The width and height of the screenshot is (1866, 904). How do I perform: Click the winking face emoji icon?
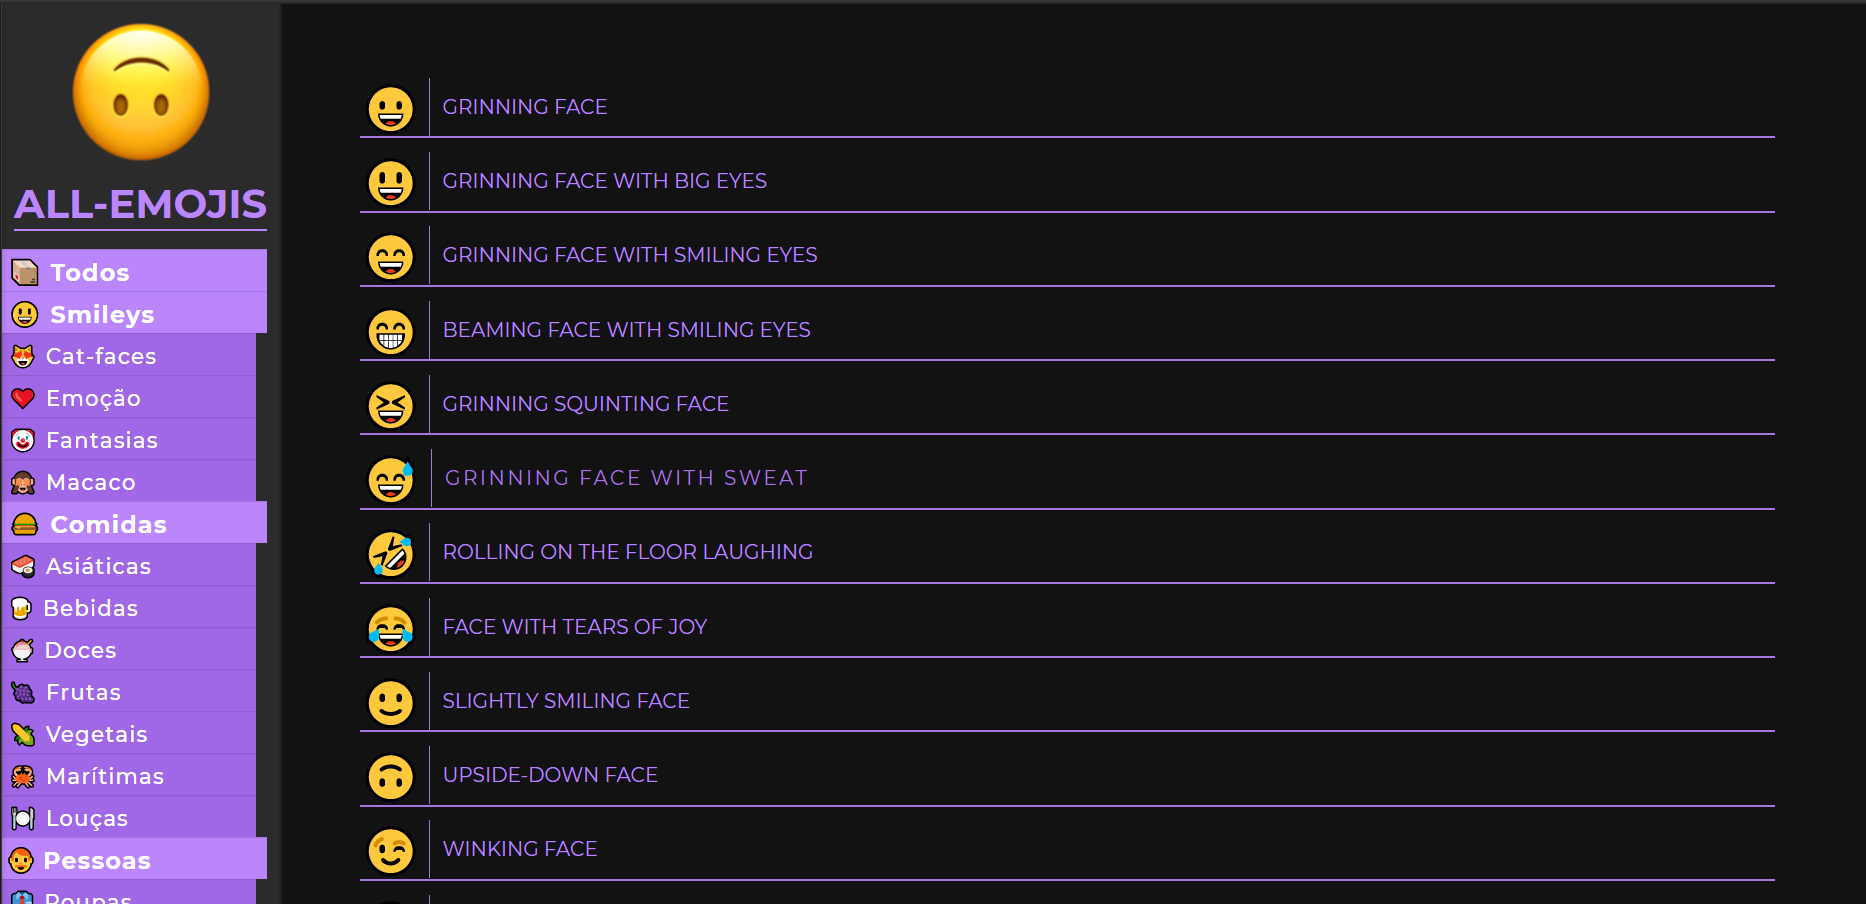(x=391, y=850)
